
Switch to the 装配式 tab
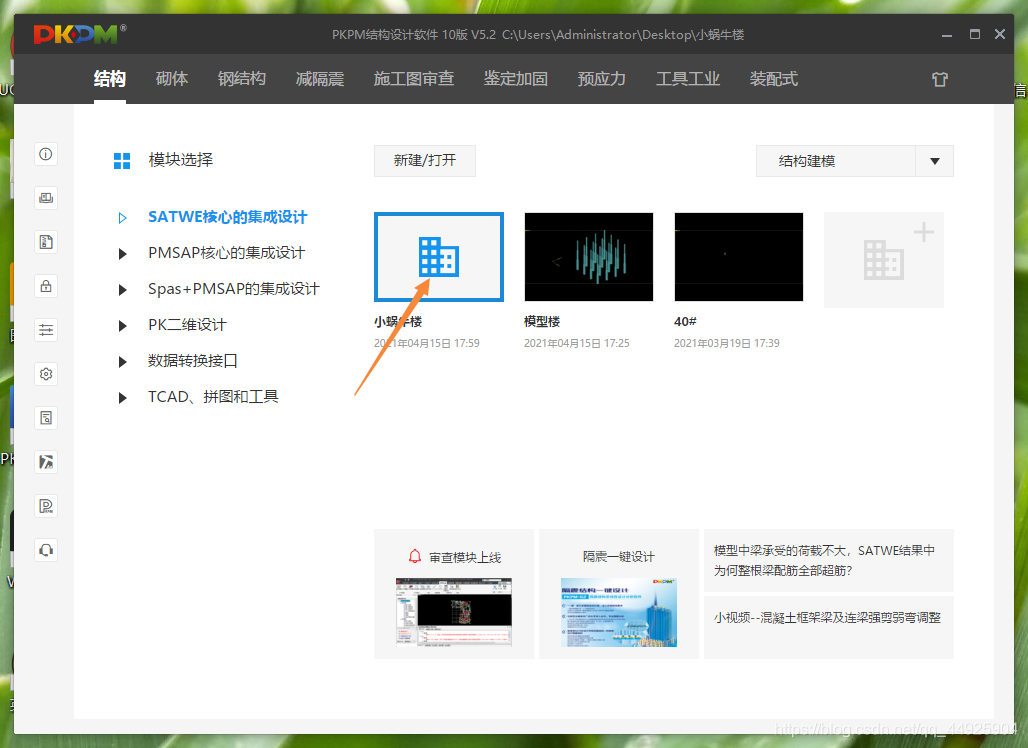click(774, 79)
